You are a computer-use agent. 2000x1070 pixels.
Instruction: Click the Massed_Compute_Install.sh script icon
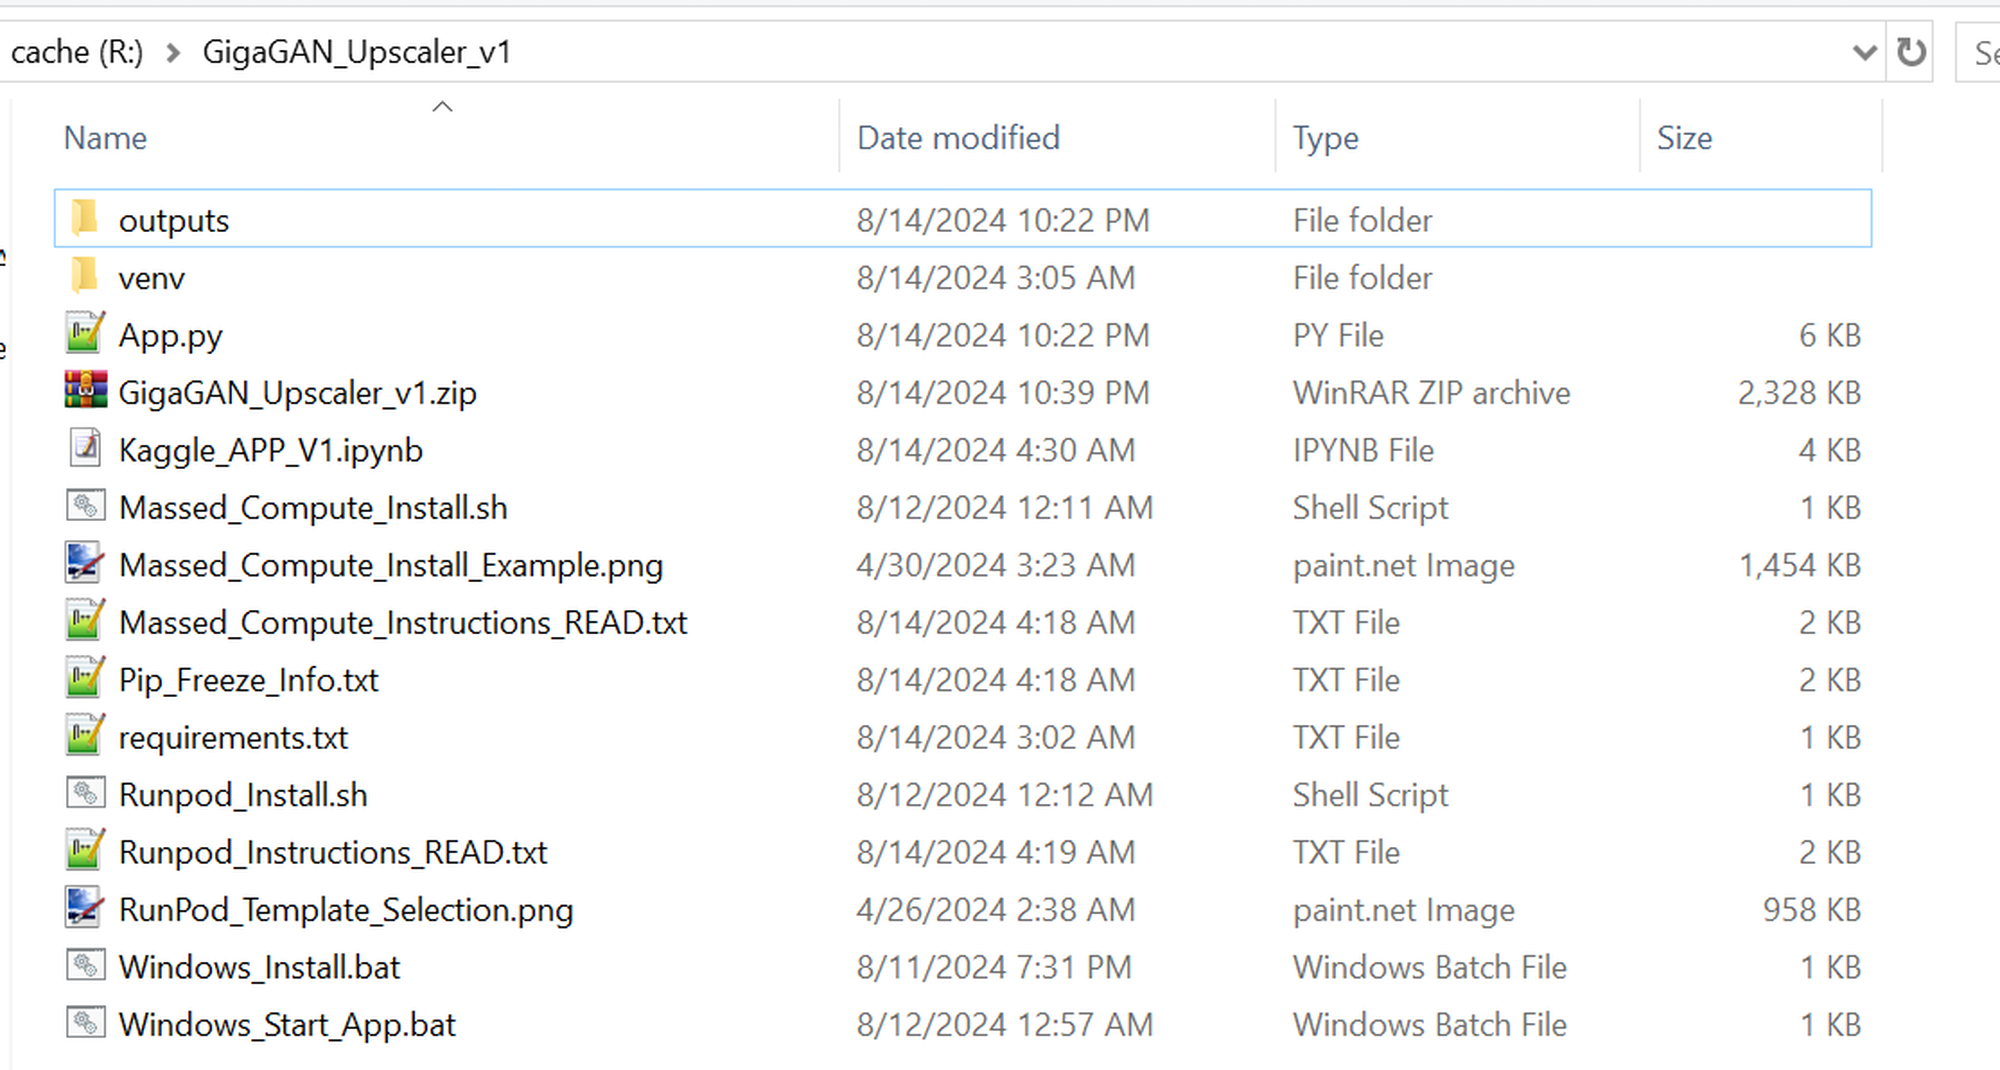point(85,506)
